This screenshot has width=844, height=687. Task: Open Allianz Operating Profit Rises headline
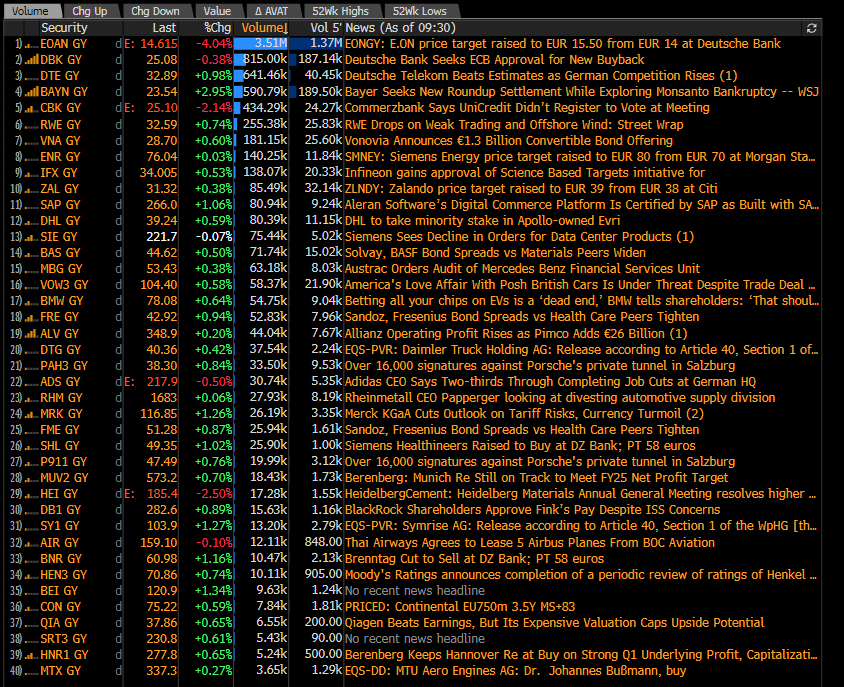coord(516,334)
